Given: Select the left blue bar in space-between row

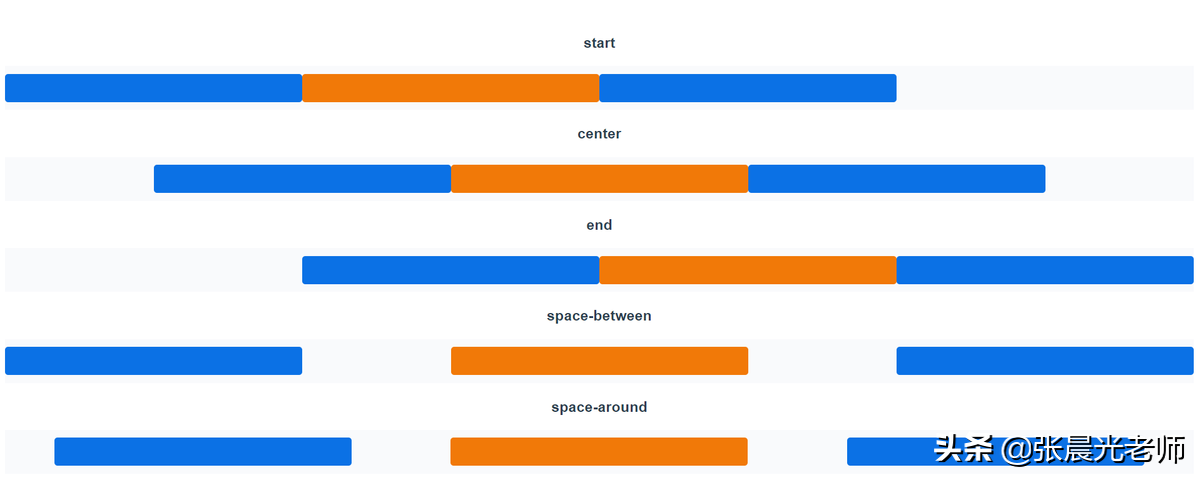Looking at the screenshot, I should click(x=153, y=361).
